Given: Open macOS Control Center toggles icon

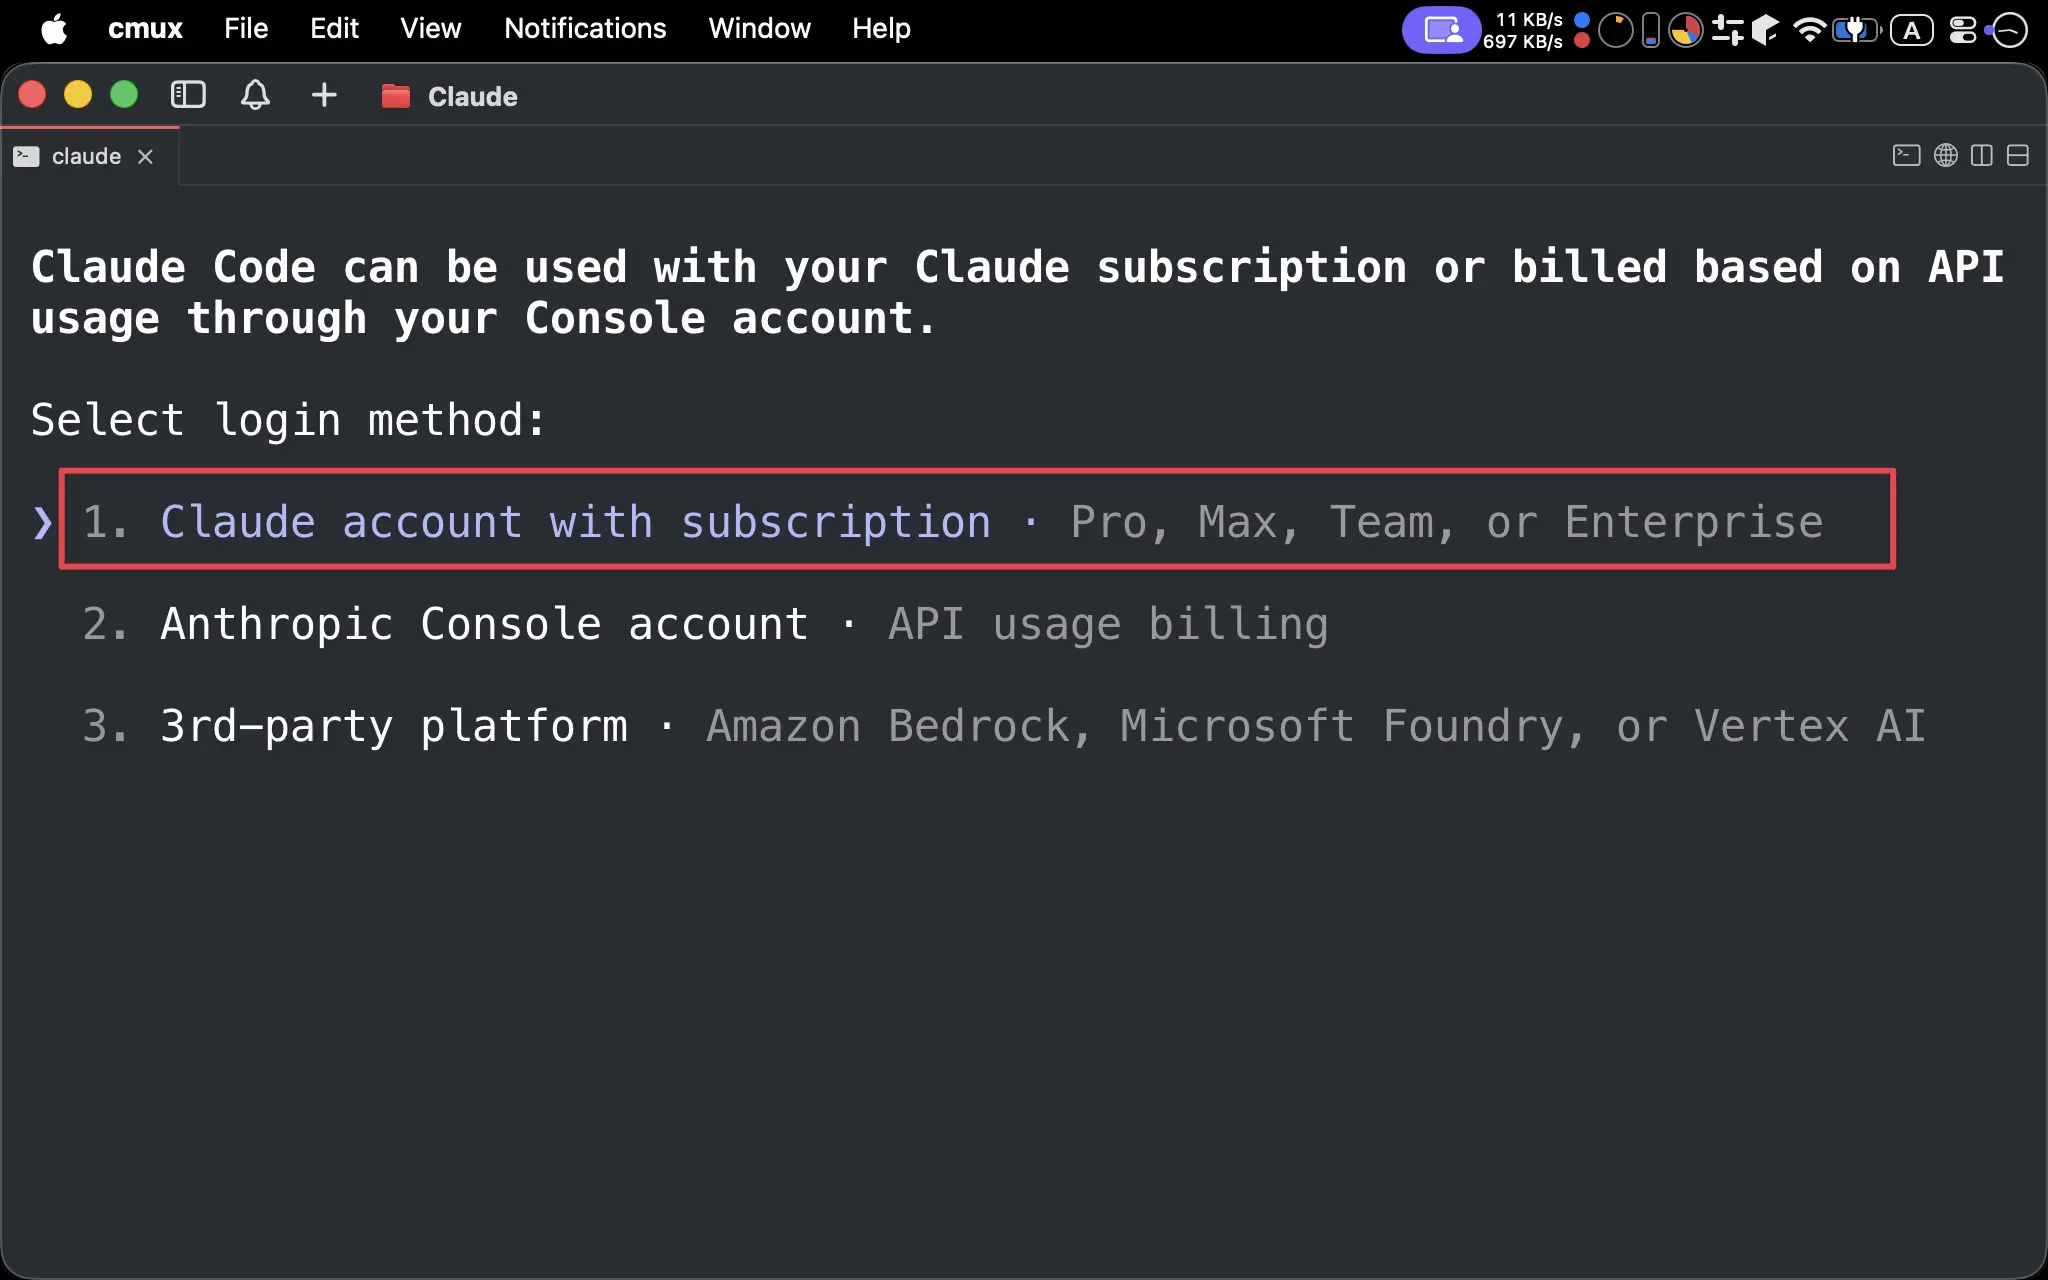Looking at the screenshot, I should coord(1962,30).
